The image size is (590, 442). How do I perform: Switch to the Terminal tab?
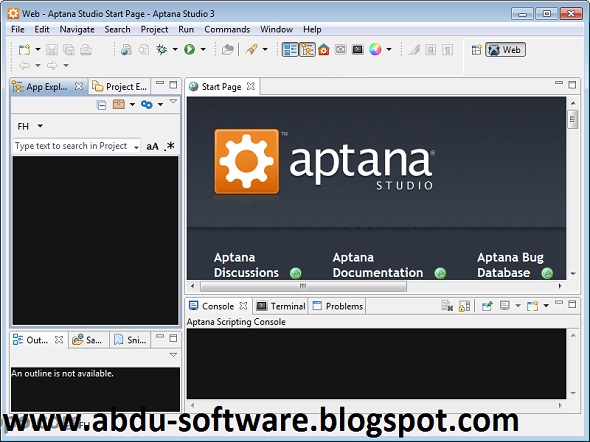coord(281,306)
